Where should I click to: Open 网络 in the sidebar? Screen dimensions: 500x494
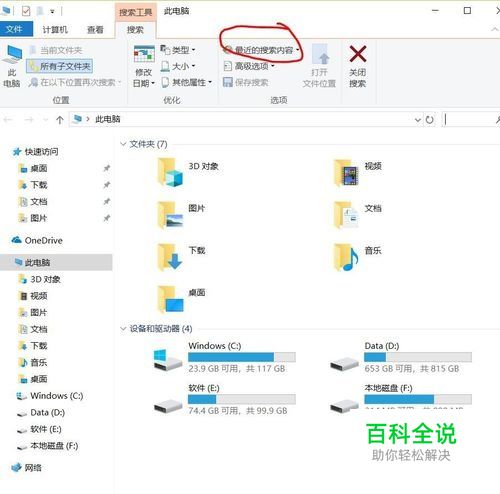27,468
